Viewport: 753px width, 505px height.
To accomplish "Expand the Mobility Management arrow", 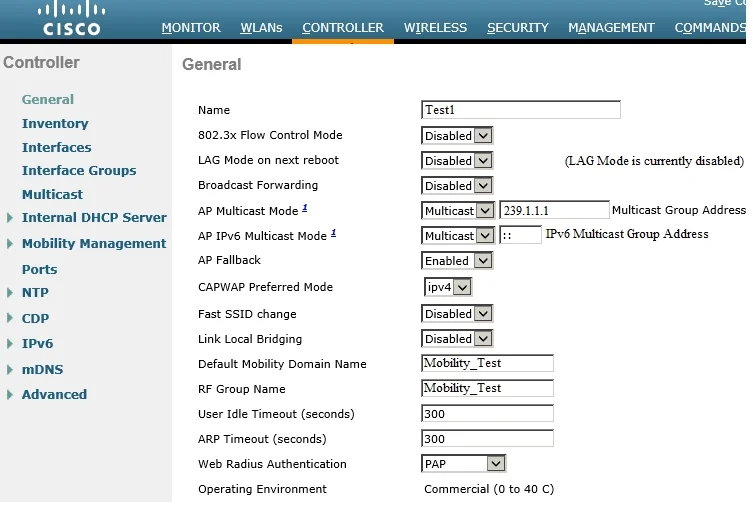I will 10,244.
